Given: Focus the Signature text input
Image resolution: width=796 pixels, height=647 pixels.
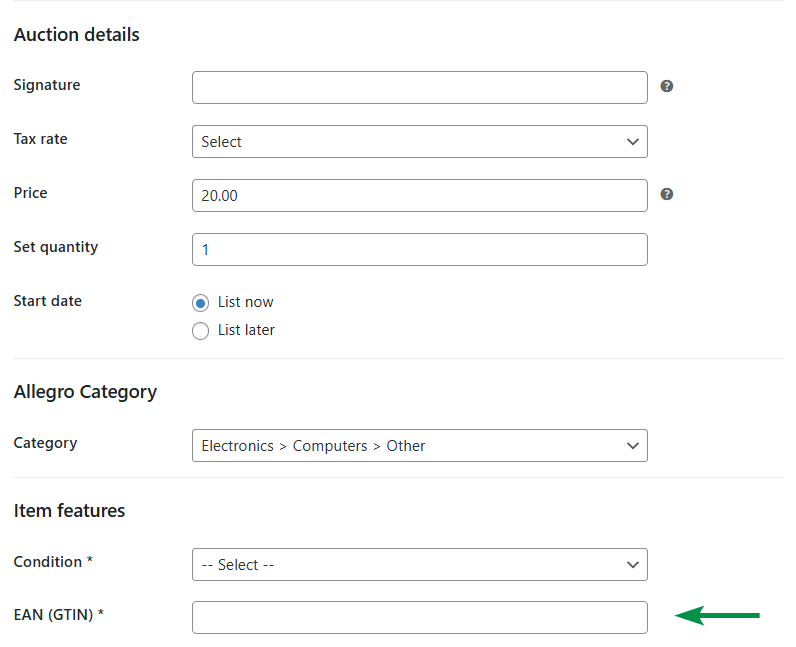Looking at the screenshot, I should (x=419, y=88).
